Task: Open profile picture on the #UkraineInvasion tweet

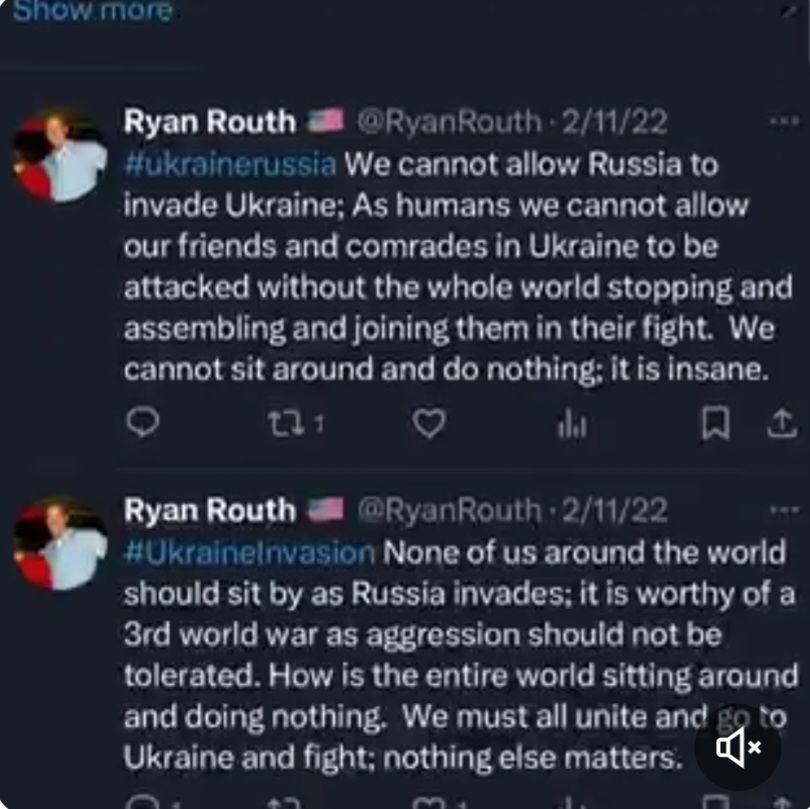Action: click(x=60, y=543)
